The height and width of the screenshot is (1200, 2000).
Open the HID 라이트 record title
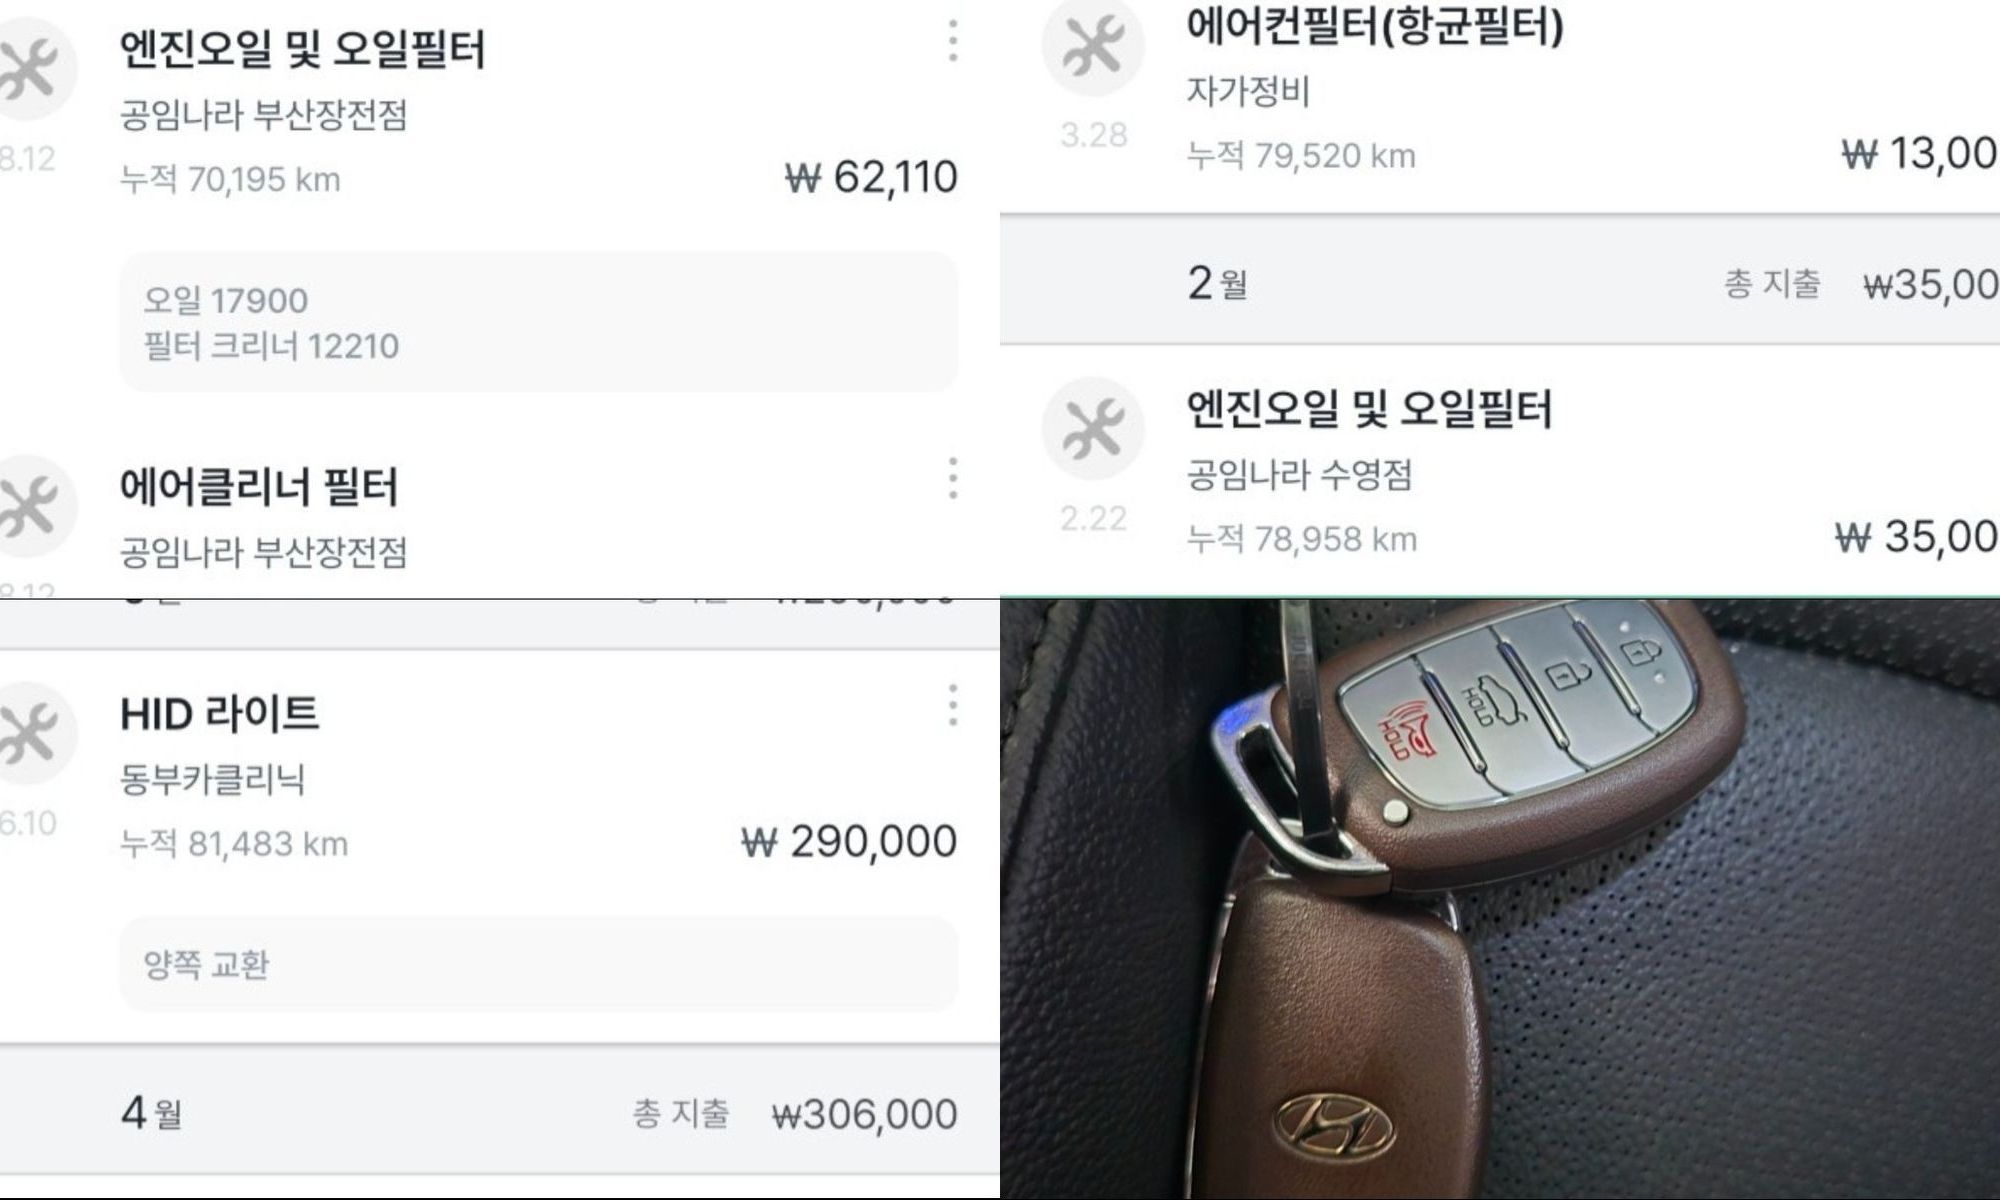point(220,714)
